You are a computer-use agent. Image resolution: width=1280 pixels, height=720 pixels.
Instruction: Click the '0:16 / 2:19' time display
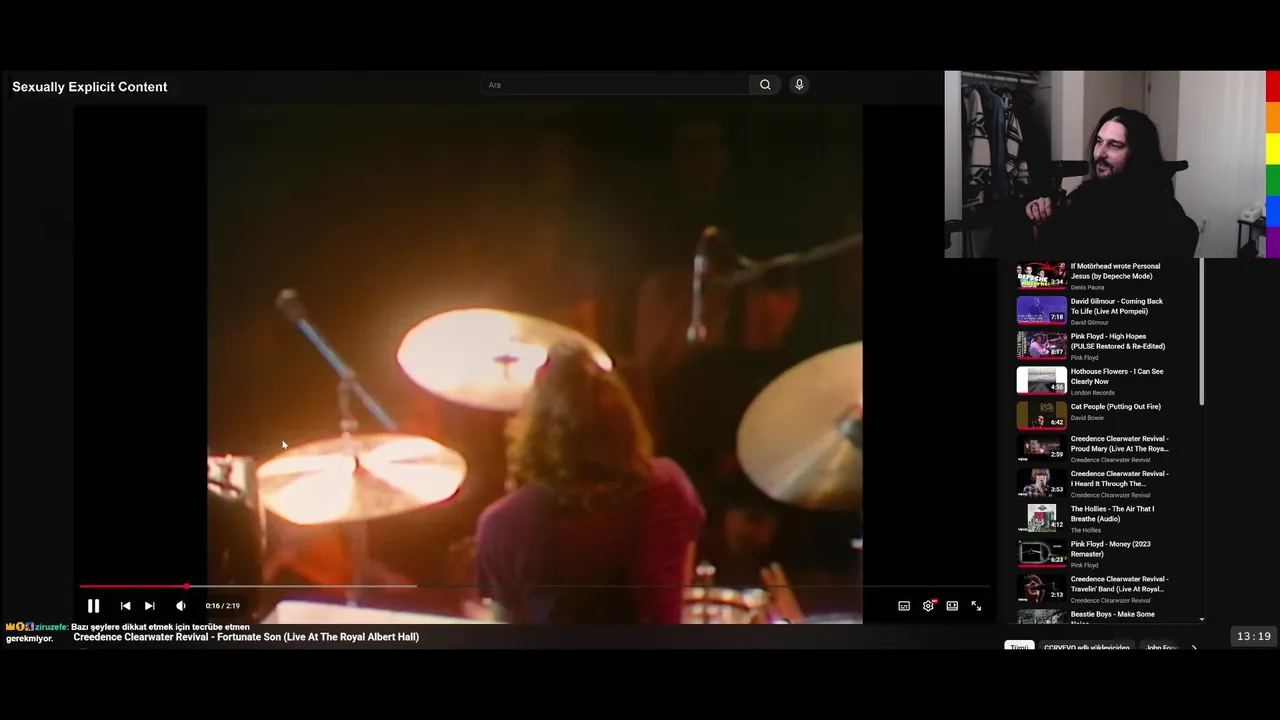click(x=222, y=606)
